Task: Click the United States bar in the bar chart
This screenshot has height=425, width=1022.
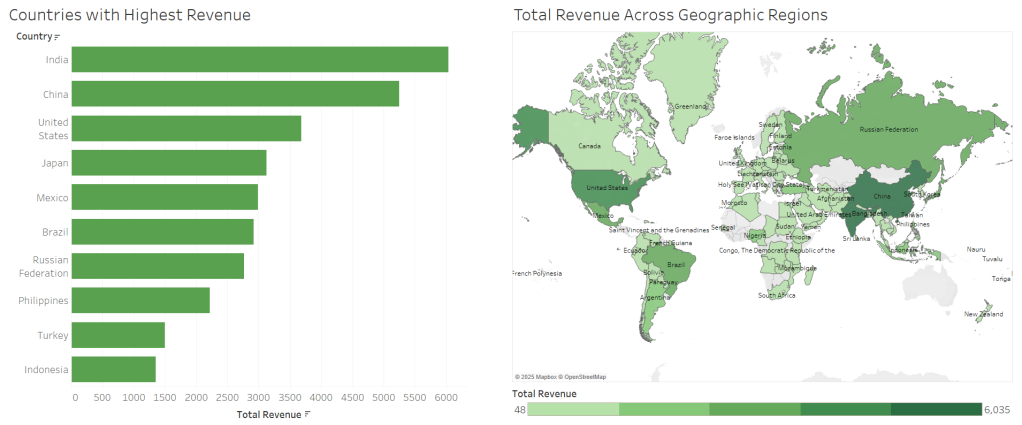Action: pos(187,128)
